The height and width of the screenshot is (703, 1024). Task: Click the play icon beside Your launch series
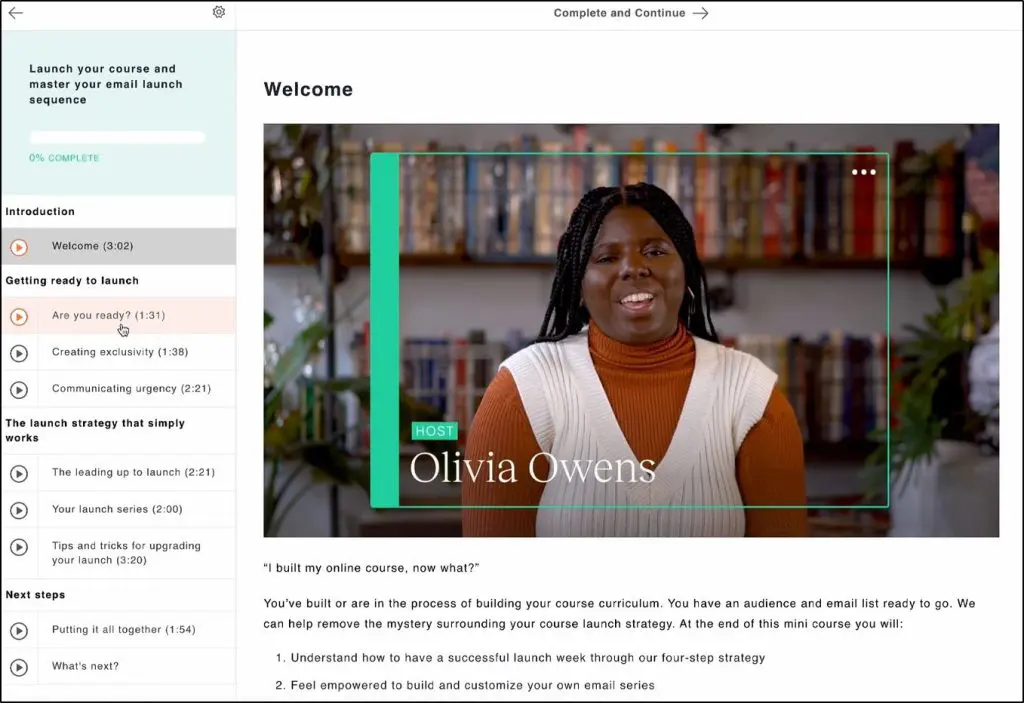[18, 509]
